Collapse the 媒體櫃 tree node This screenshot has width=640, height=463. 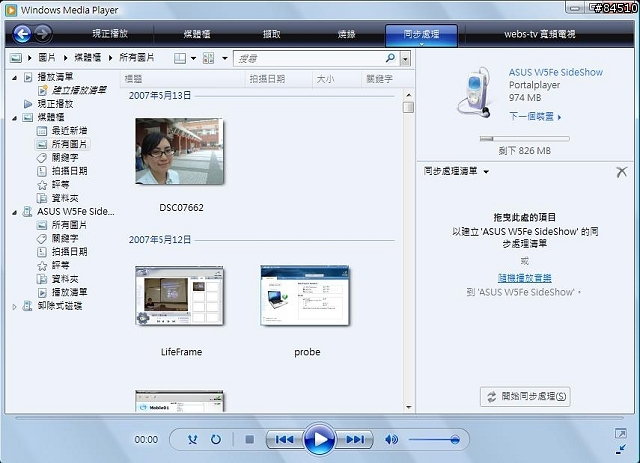click(x=14, y=118)
